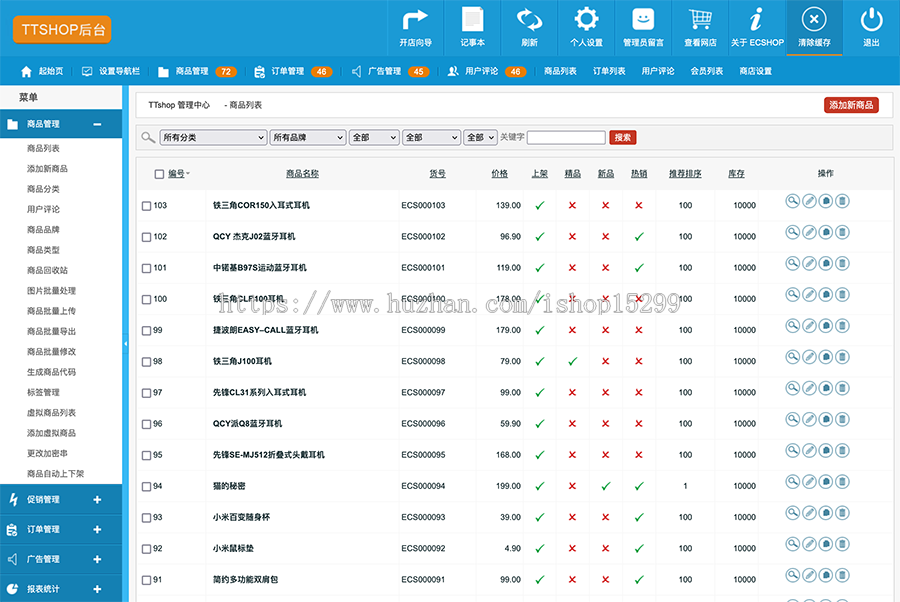Open 会员列表 in navigation bar

(x=707, y=71)
